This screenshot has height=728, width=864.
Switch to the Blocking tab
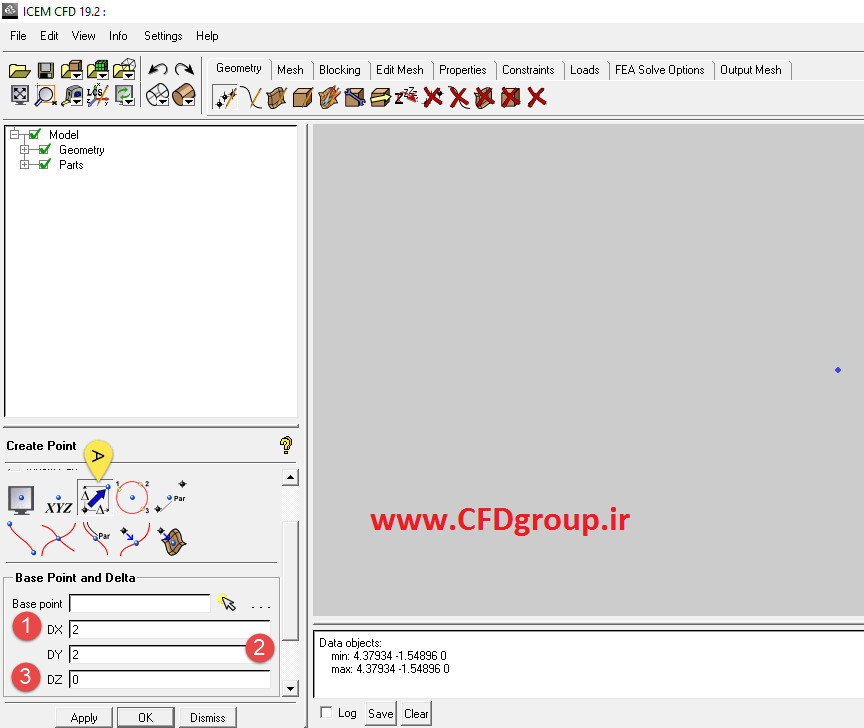click(x=339, y=70)
